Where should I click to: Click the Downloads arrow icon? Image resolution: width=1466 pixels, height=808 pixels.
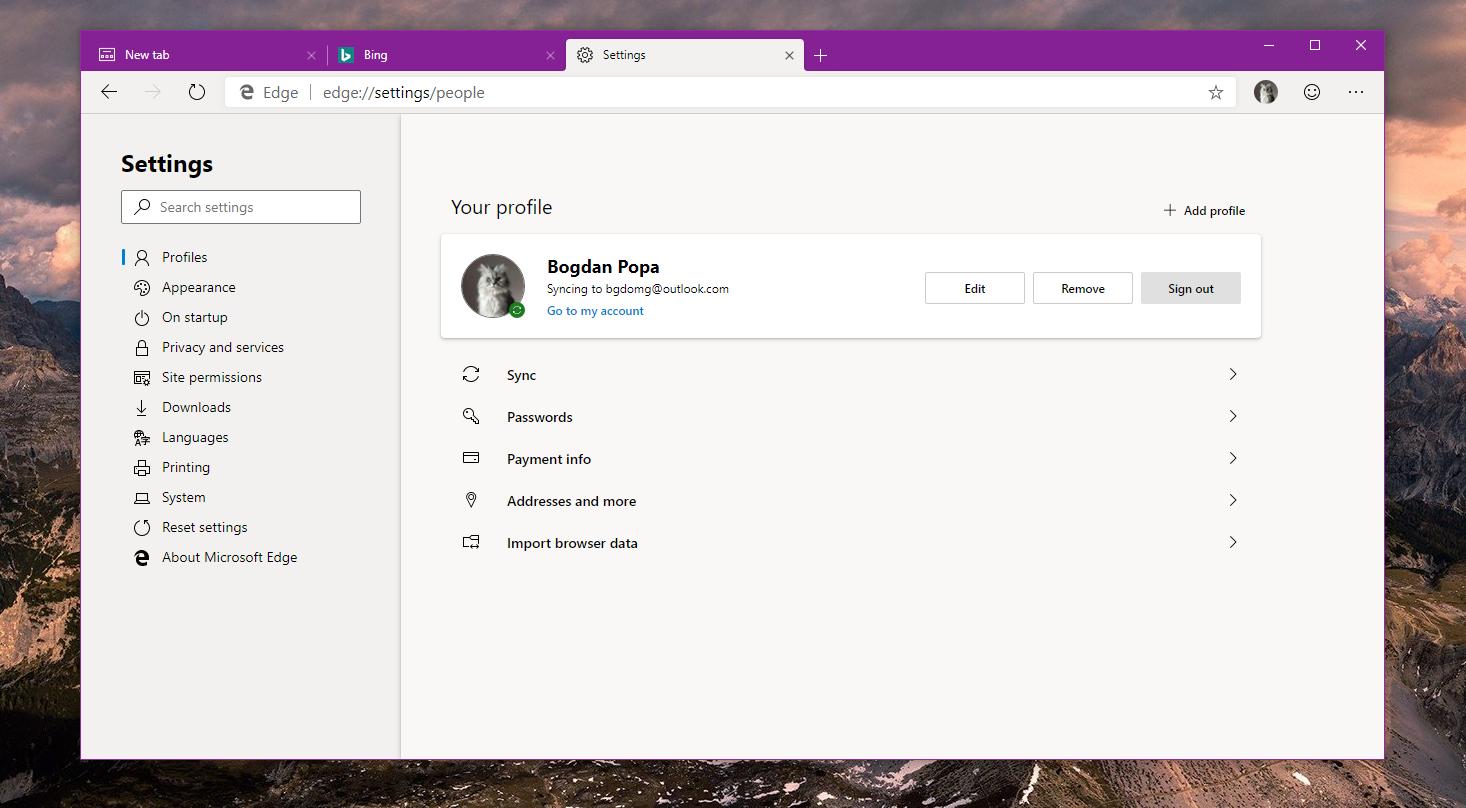142,408
